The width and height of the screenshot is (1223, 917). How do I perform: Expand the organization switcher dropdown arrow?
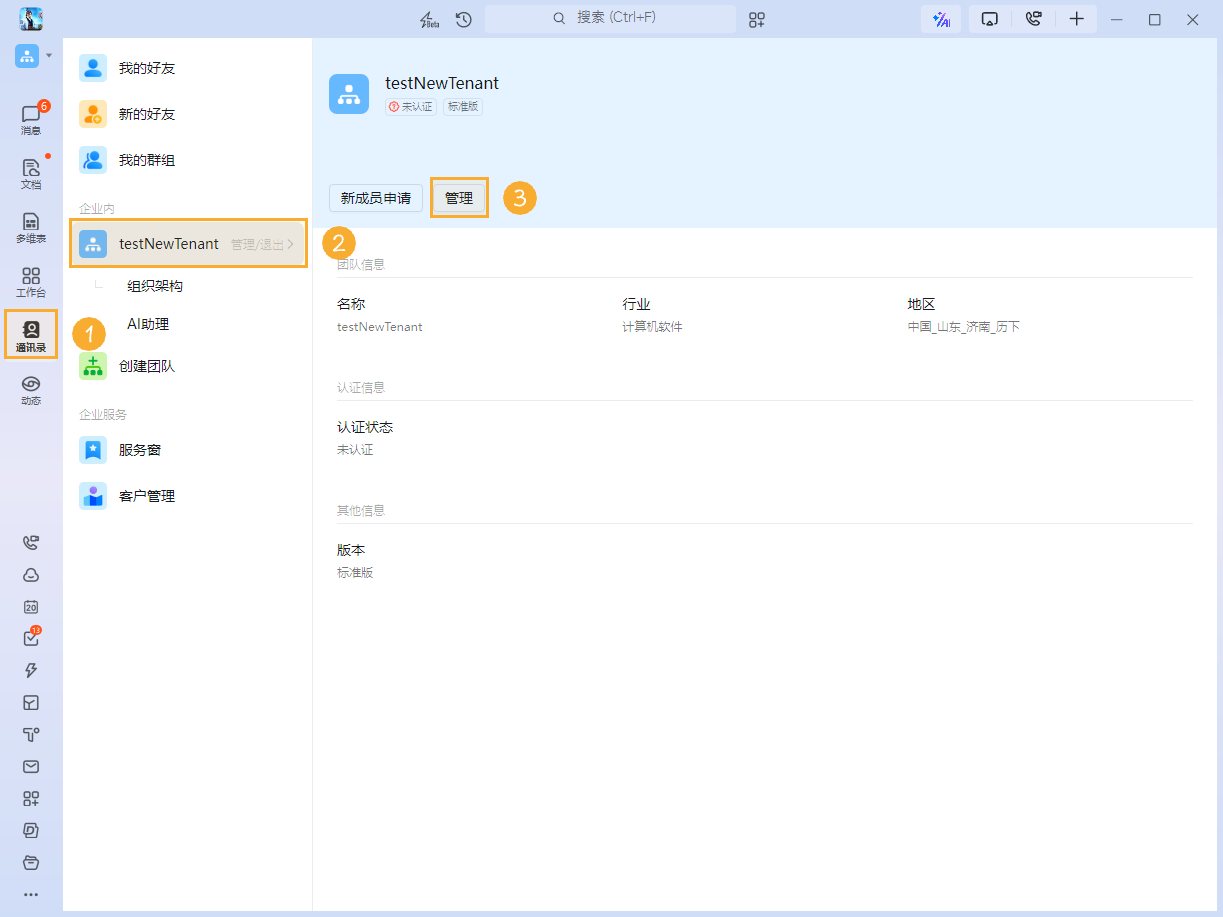pos(49,56)
